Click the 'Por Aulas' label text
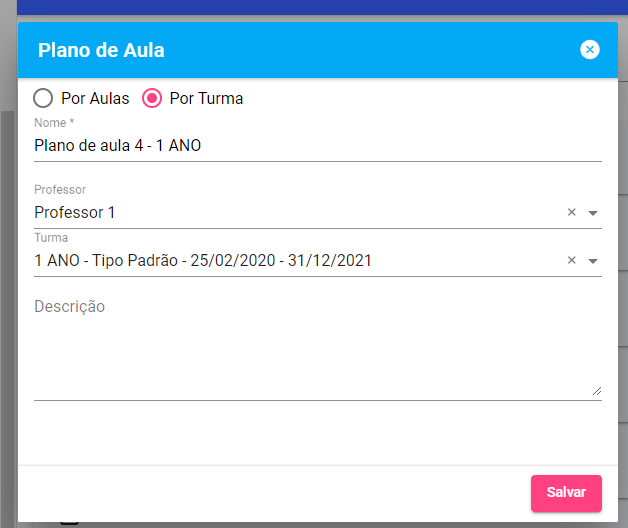 95,98
